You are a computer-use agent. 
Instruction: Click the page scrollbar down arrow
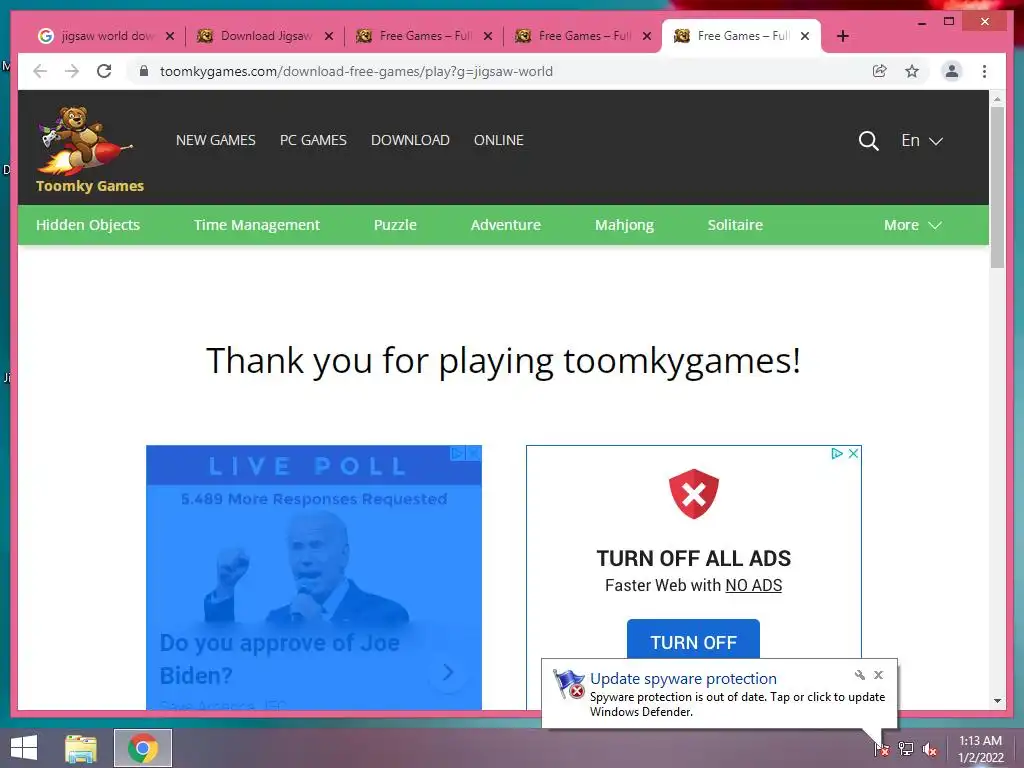point(997,701)
